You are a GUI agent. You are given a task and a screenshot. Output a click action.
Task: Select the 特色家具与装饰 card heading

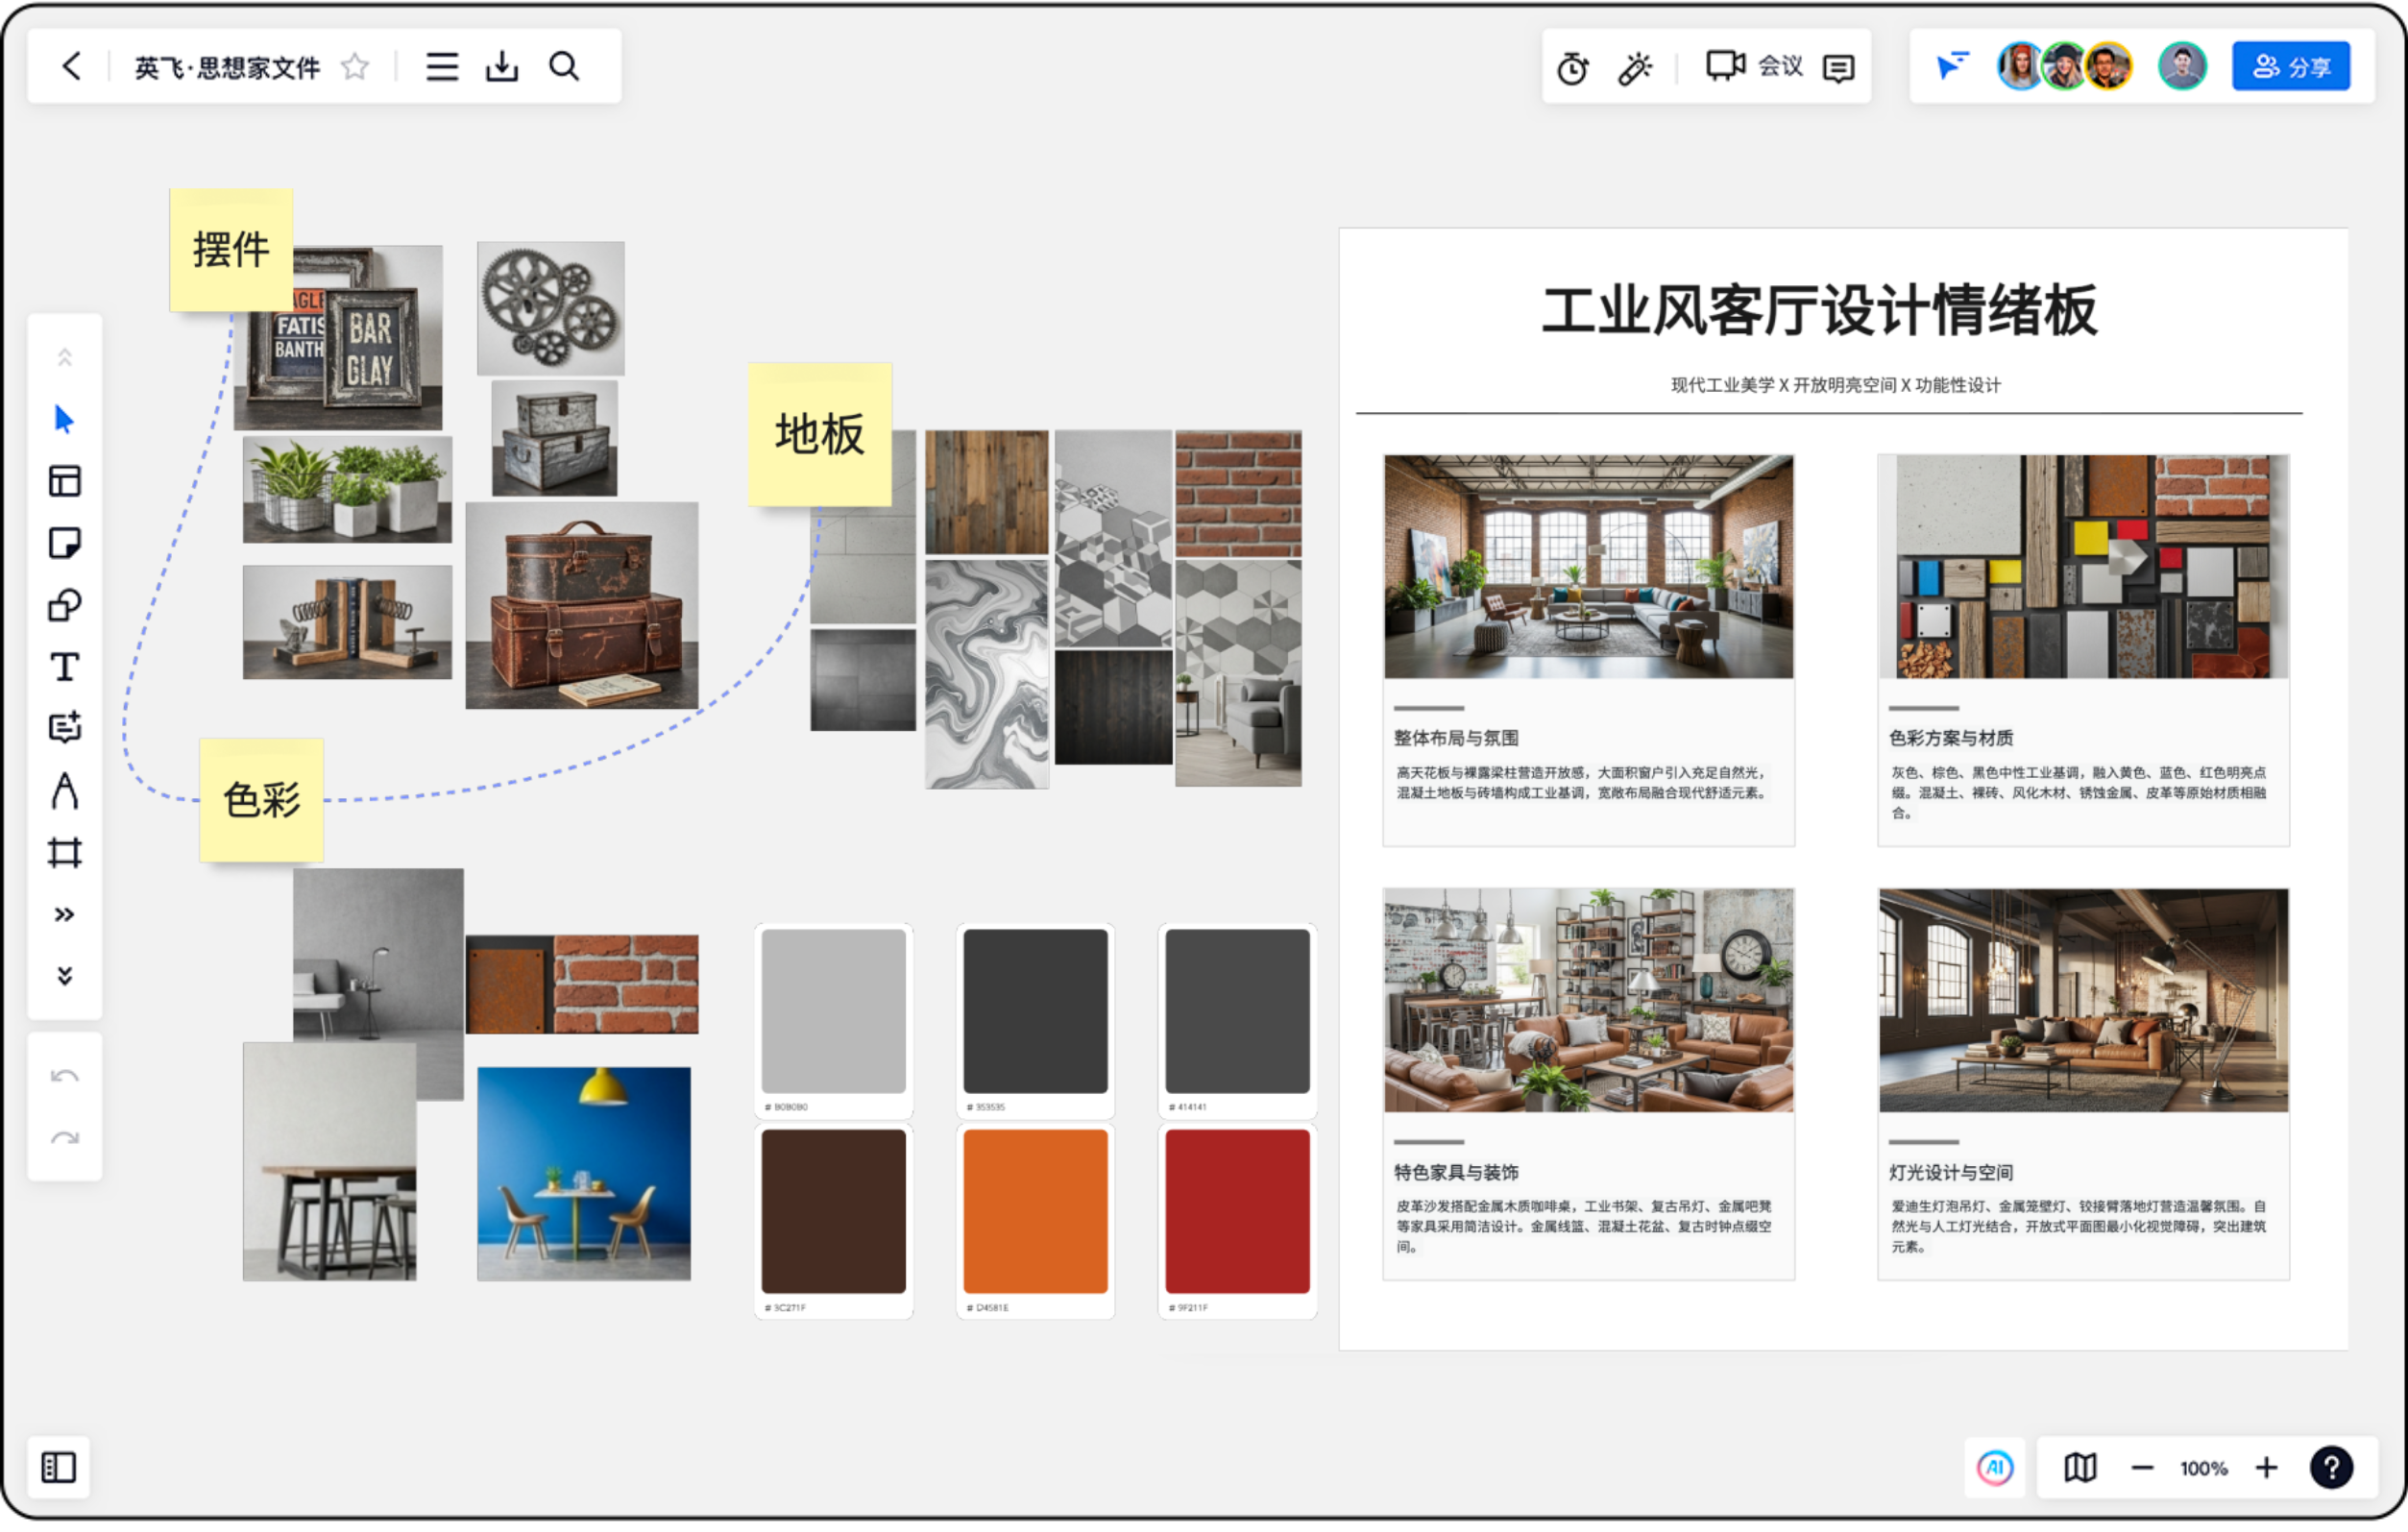click(1457, 1173)
